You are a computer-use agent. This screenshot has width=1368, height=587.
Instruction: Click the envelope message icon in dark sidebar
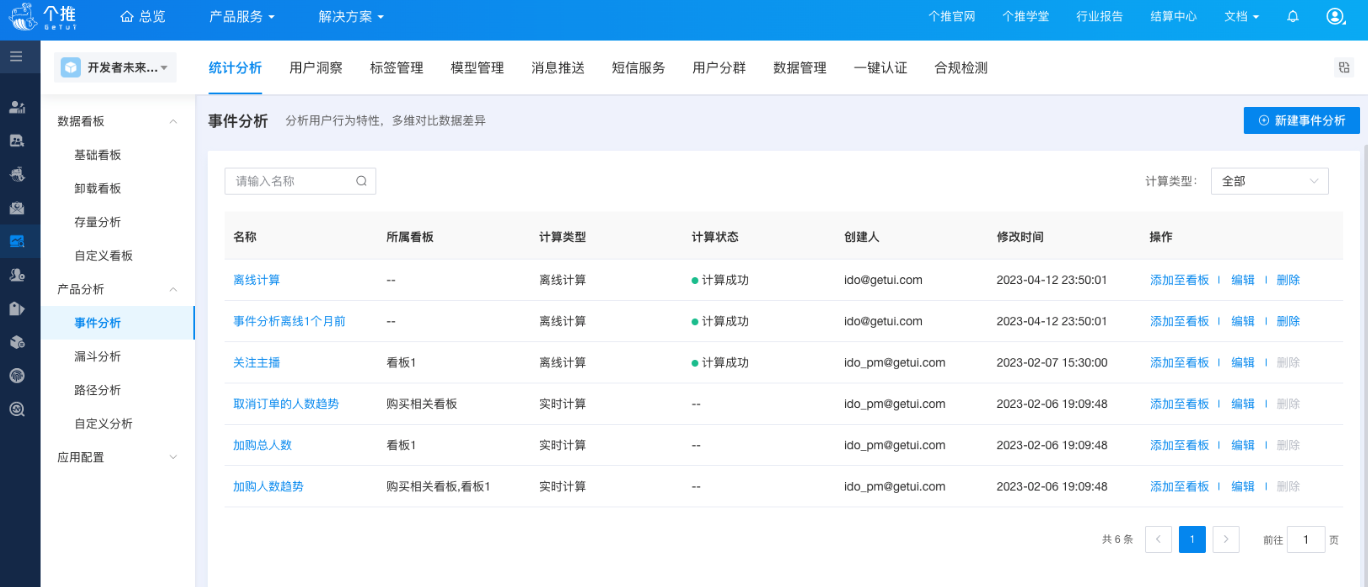pos(17,208)
